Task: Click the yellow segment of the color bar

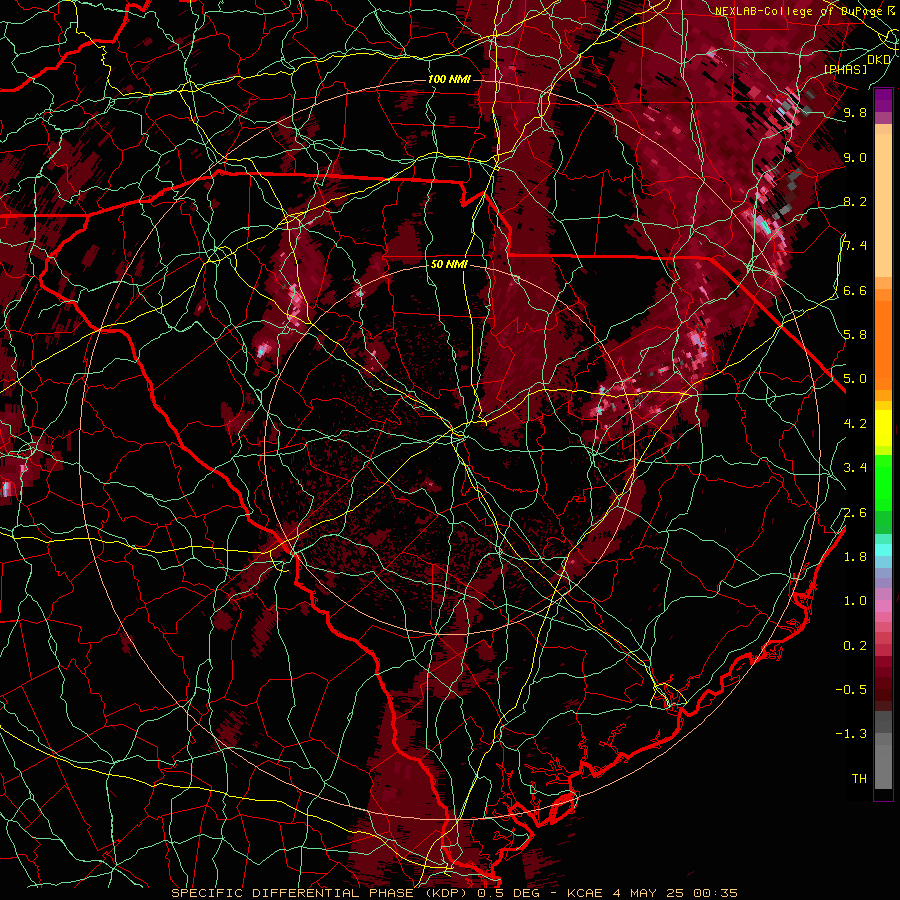Action: tap(883, 428)
